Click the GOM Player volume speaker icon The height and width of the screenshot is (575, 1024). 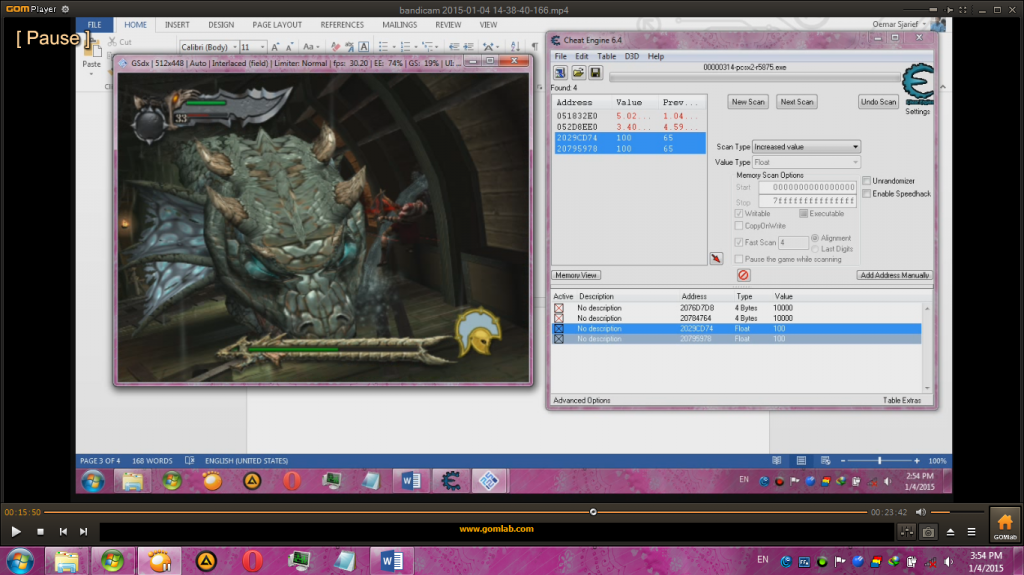[920, 512]
